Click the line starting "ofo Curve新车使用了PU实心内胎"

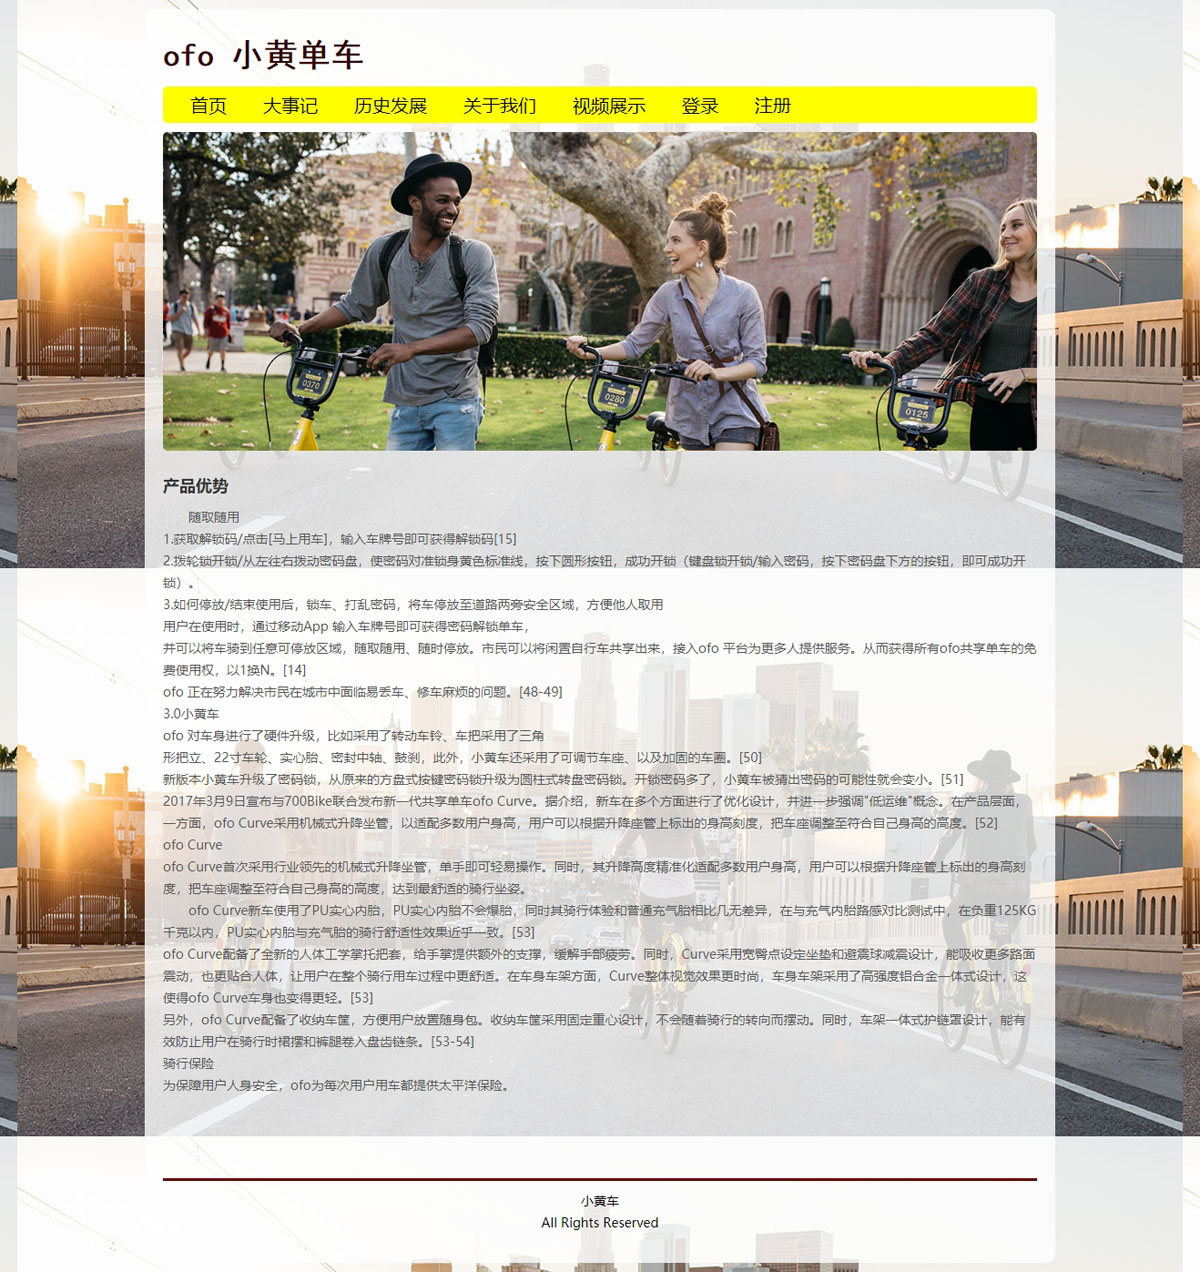(x=600, y=921)
